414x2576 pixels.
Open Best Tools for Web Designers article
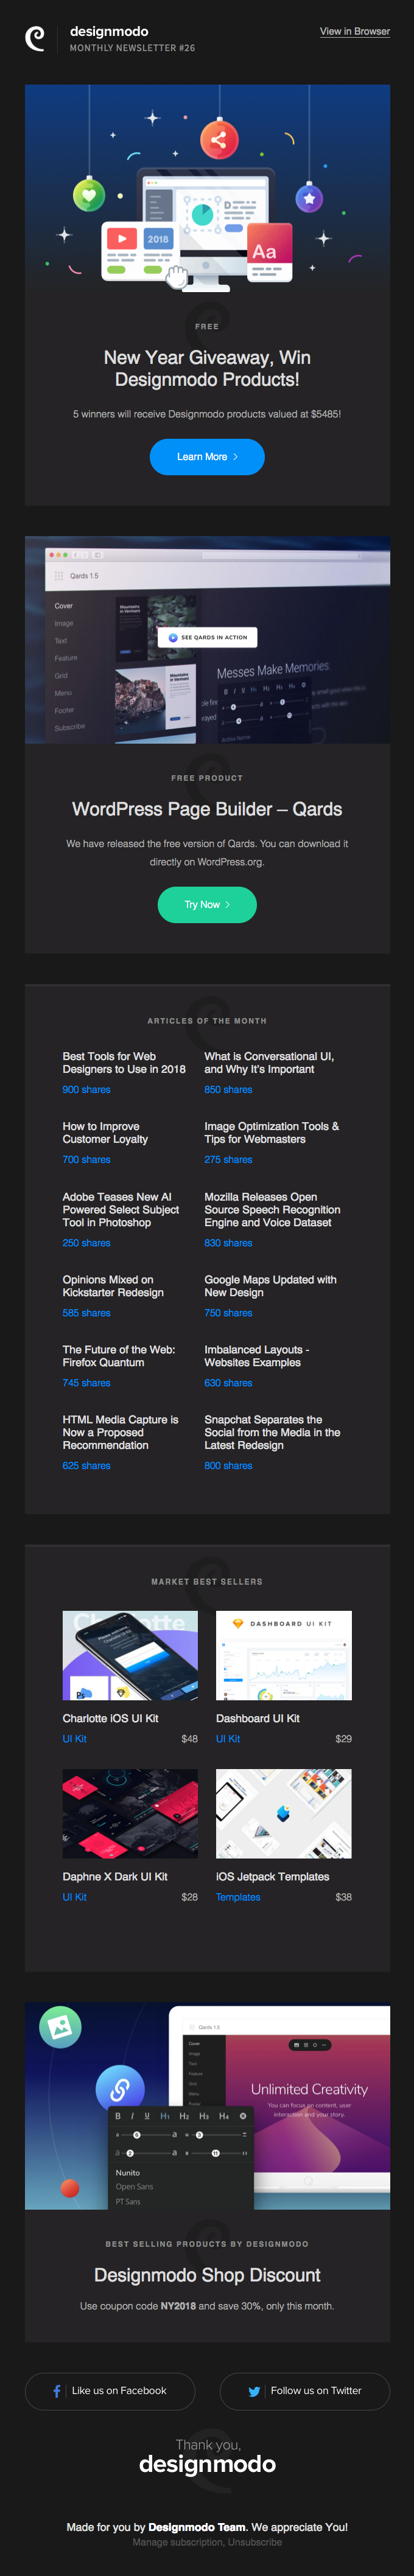click(x=123, y=1062)
